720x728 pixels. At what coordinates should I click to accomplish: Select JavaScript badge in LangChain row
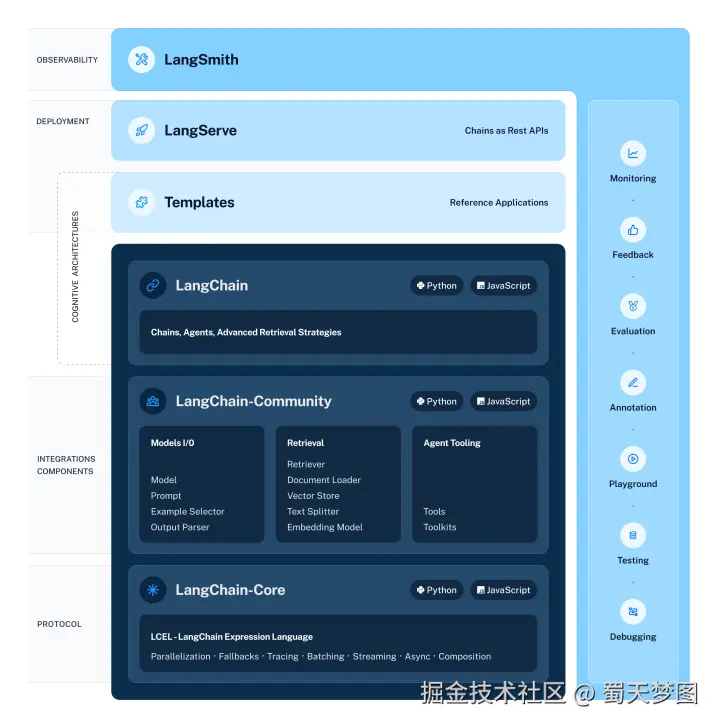(x=504, y=286)
